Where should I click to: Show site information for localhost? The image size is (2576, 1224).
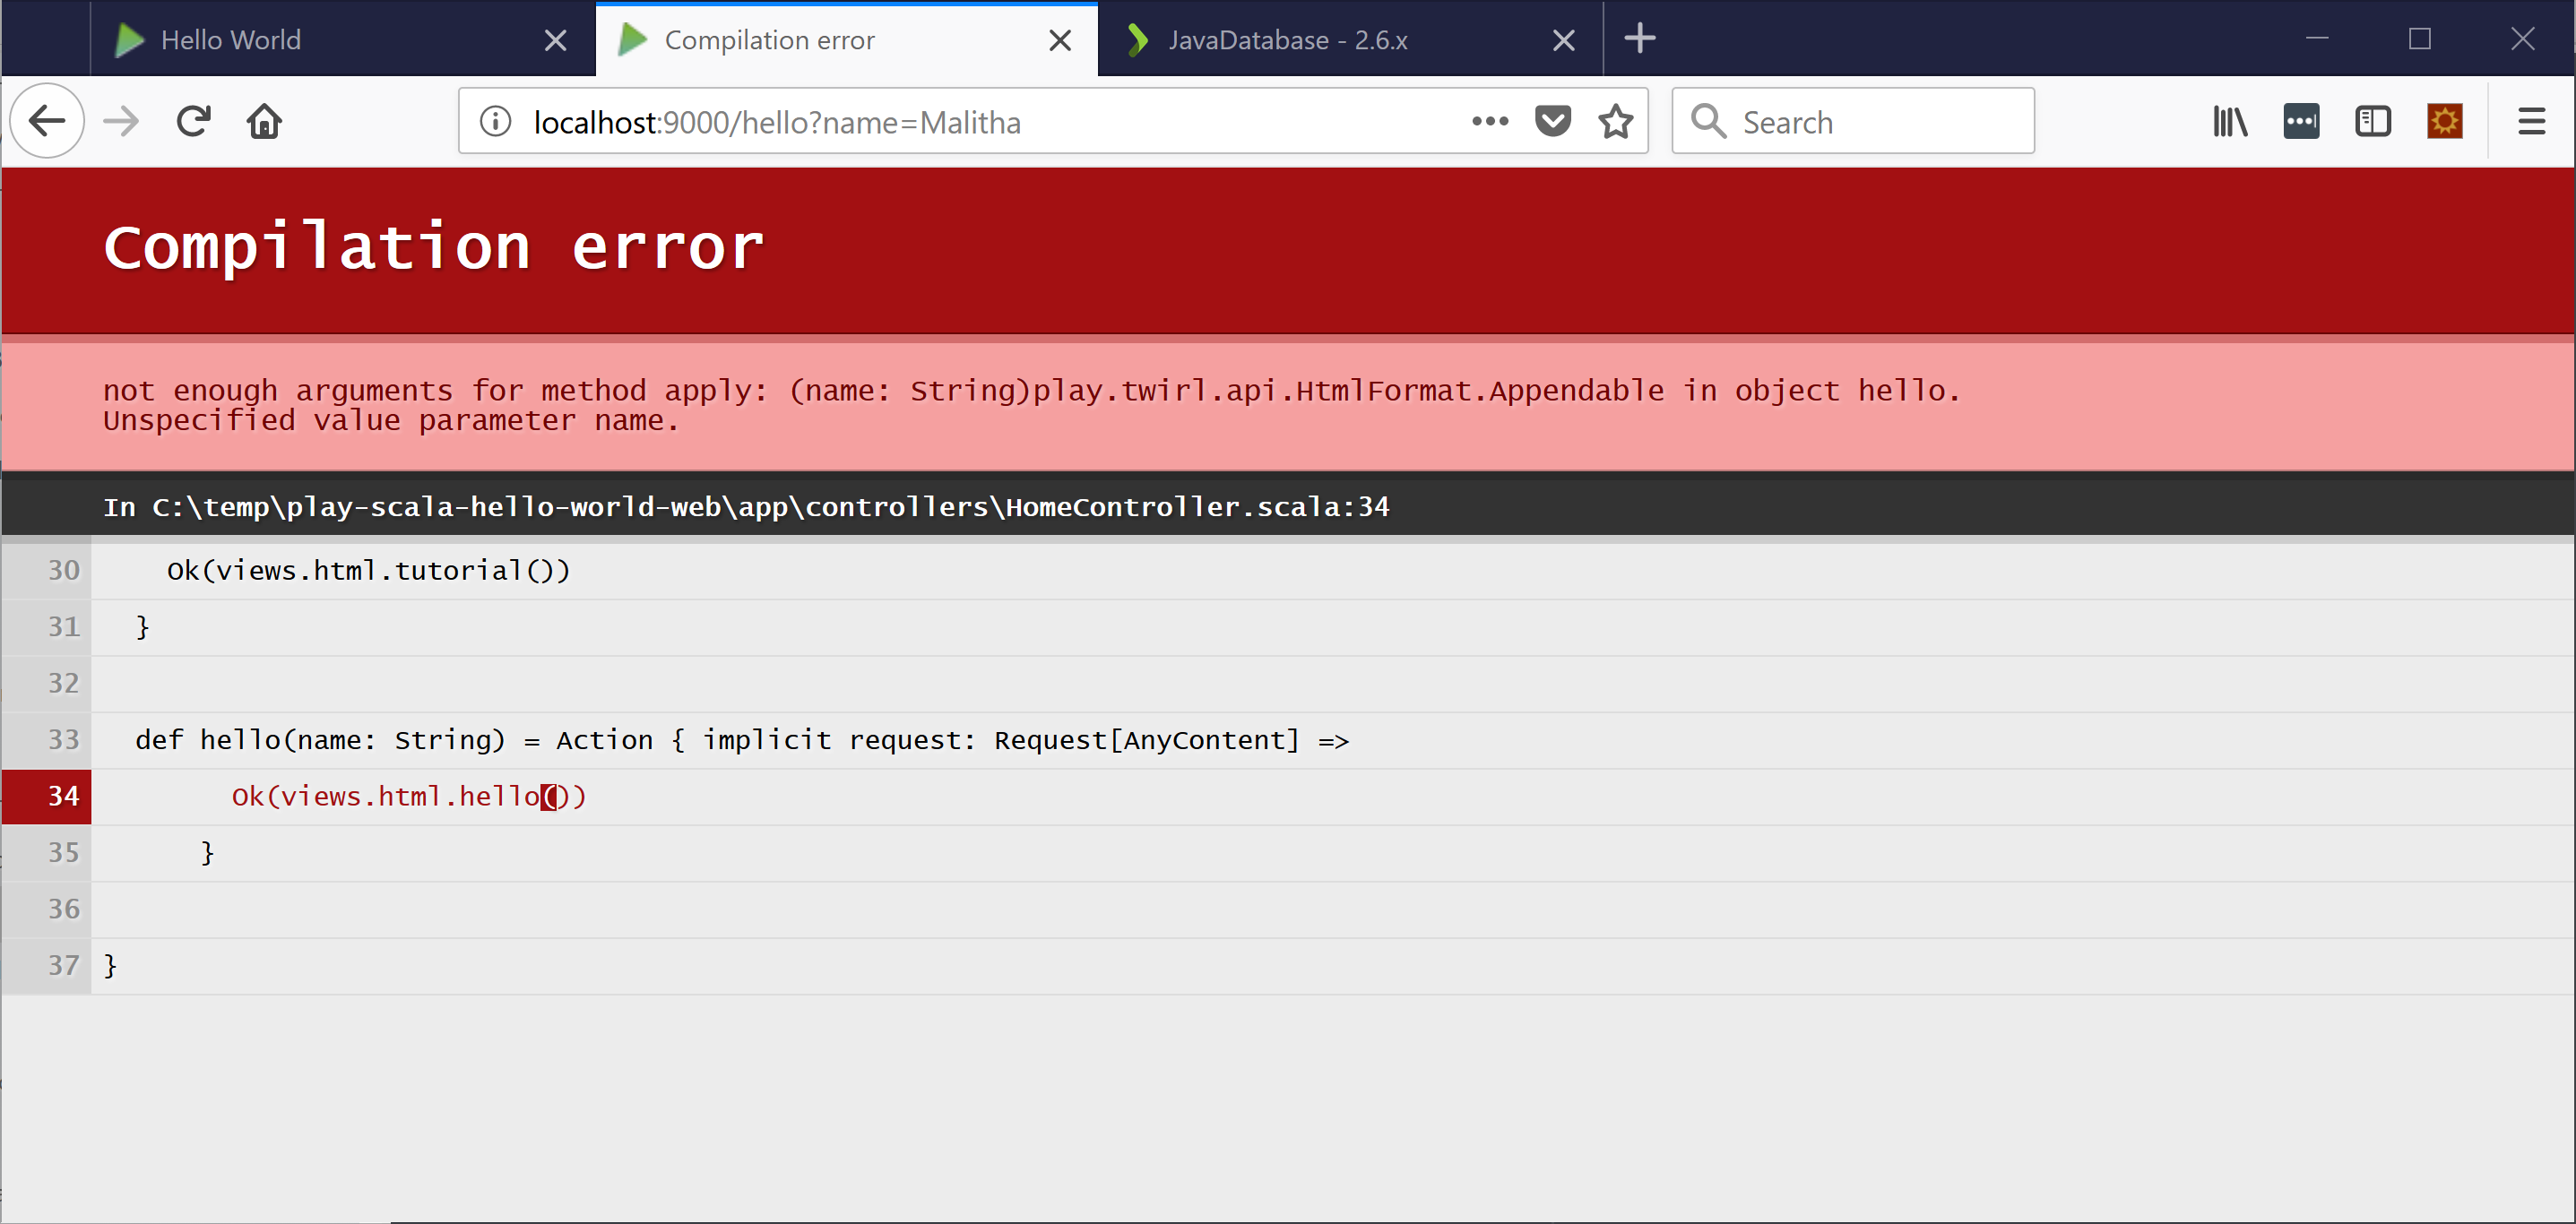tap(496, 121)
